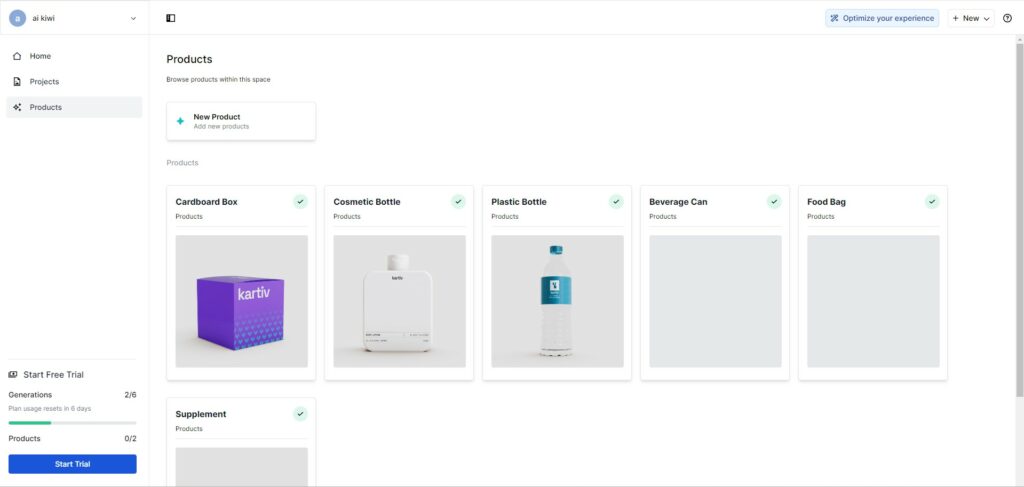Click the 'ai kiwi' workspace name

pyautogui.click(x=44, y=18)
